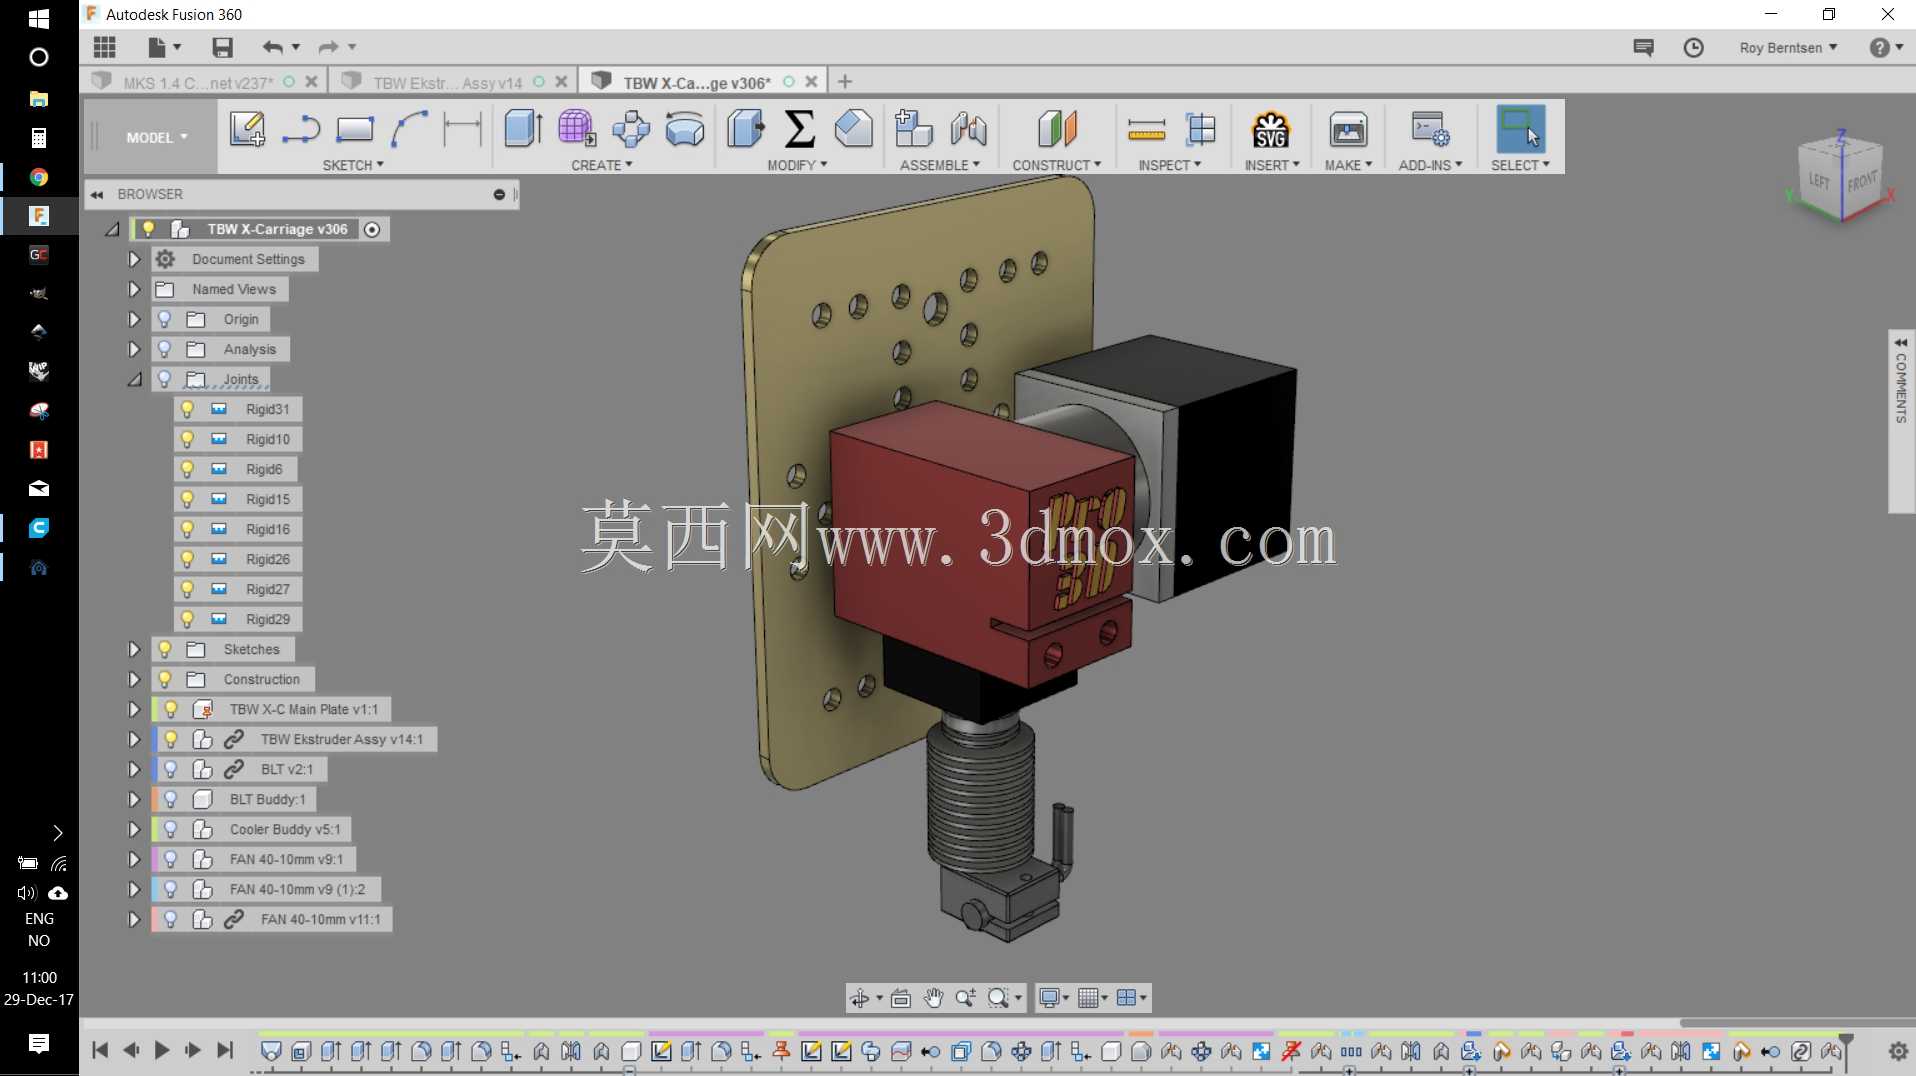Click the 3D Print make icon
This screenshot has width=1916, height=1076.
click(x=1348, y=129)
